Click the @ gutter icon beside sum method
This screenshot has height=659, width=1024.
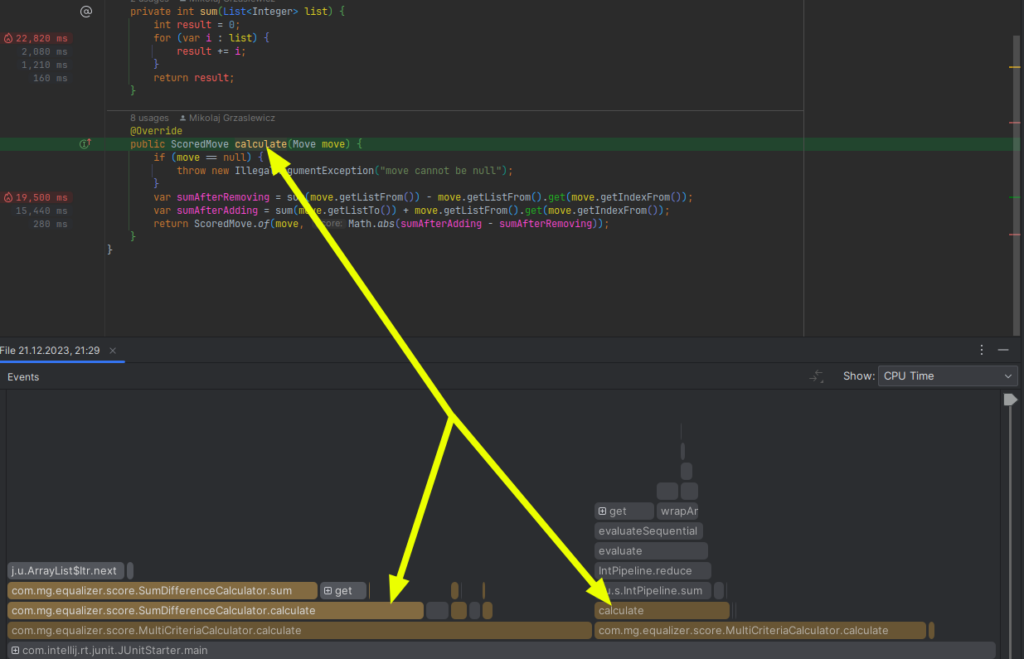pyautogui.click(x=86, y=11)
